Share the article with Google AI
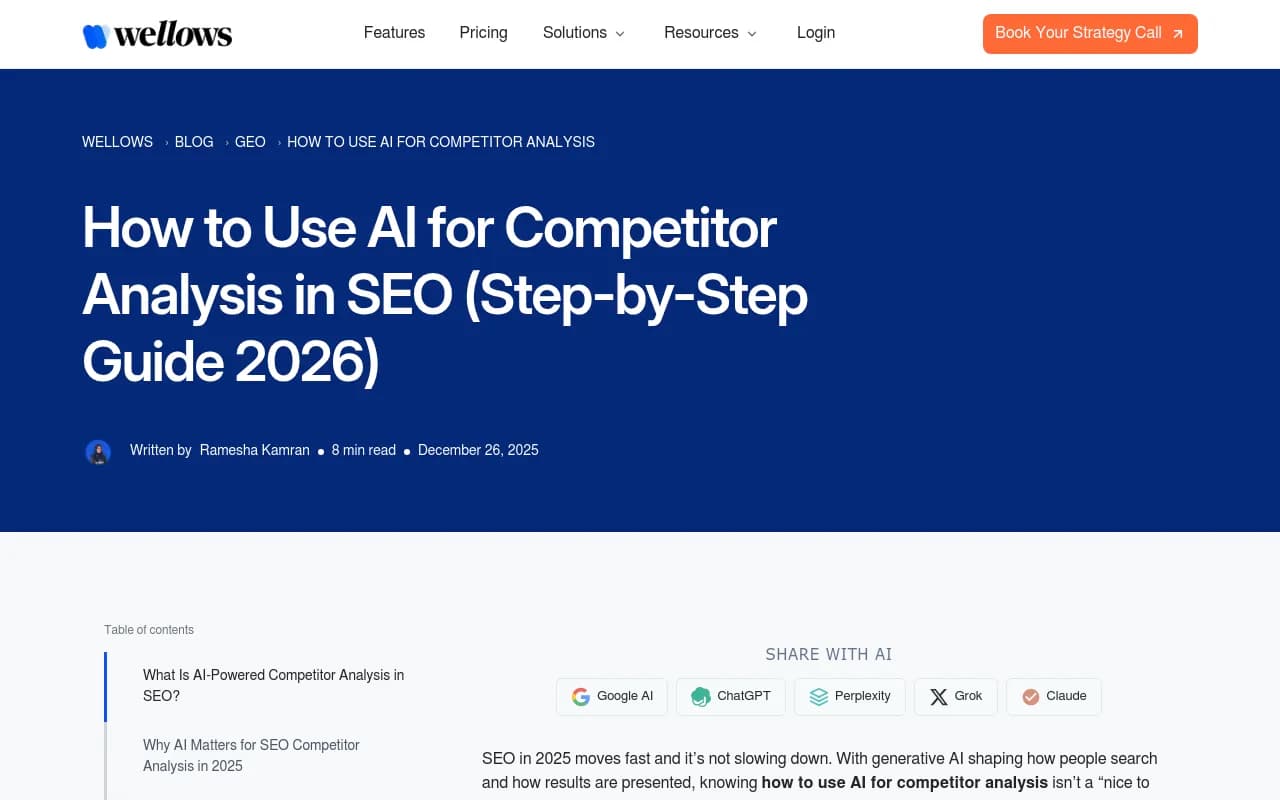 tap(611, 696)
